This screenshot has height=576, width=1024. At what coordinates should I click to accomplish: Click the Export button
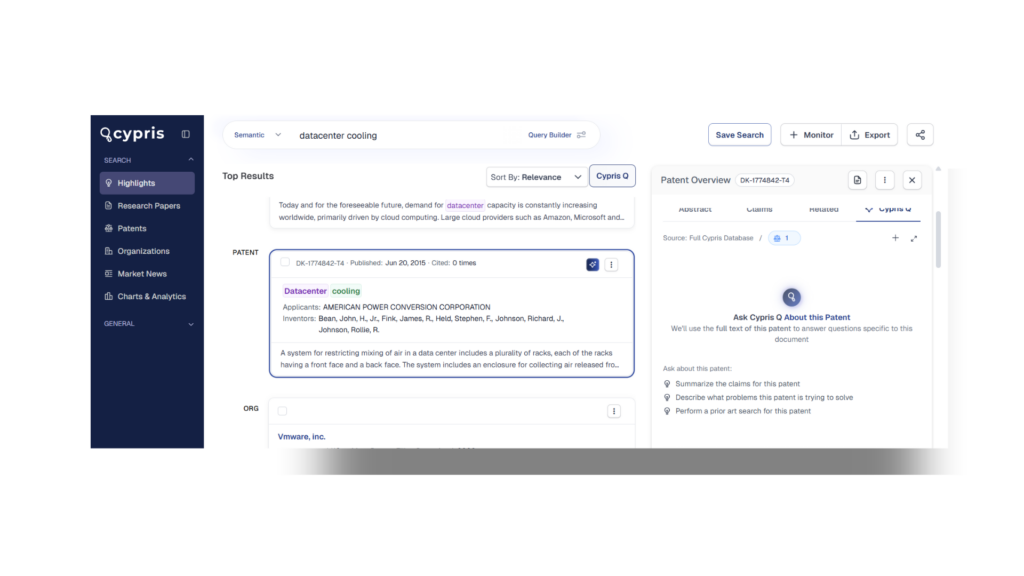click(869, 135)
